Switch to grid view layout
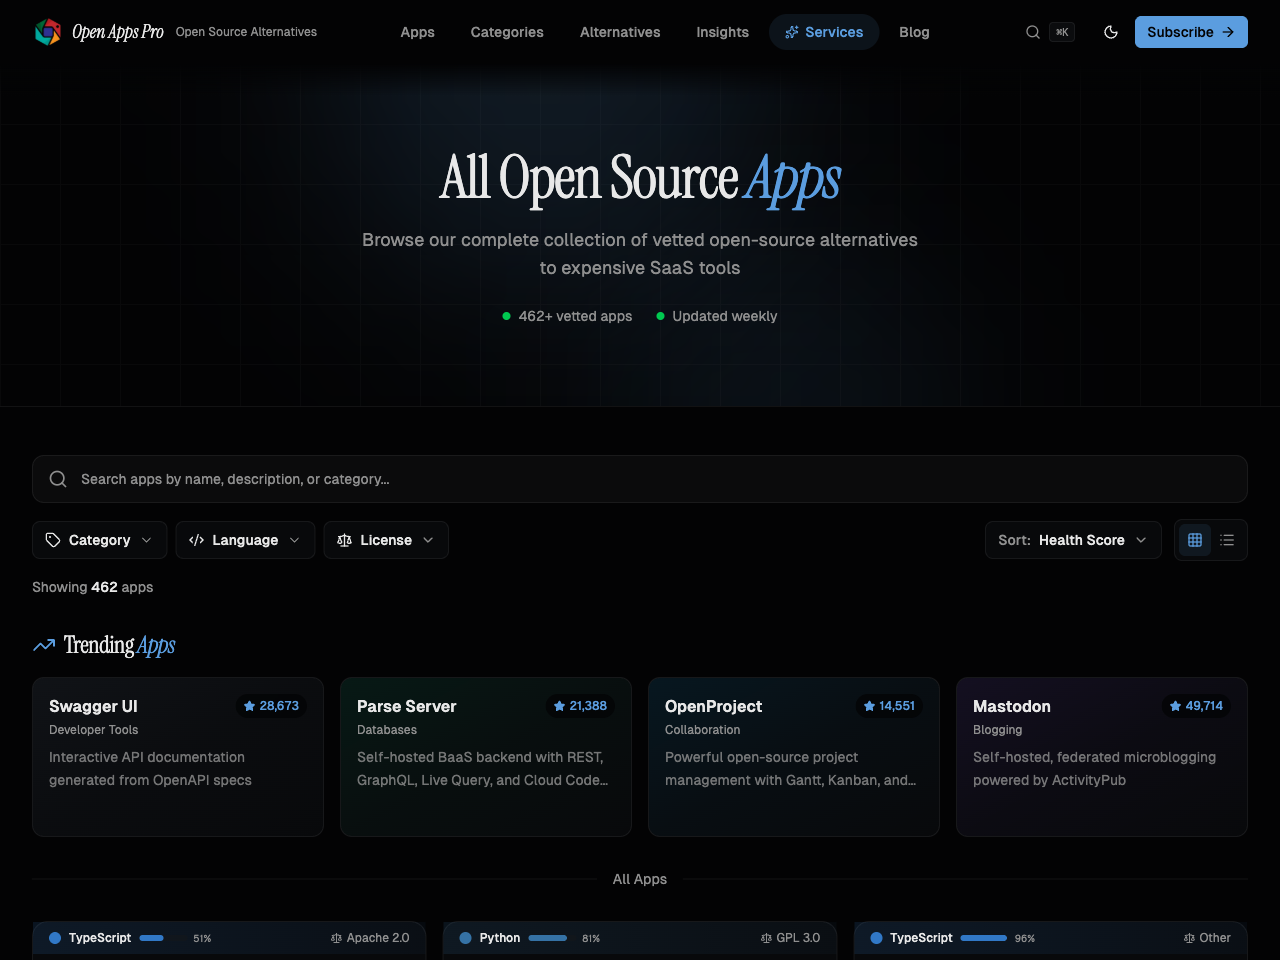The height and width of the screenshot is (960, 1280). coord(1195,540)
